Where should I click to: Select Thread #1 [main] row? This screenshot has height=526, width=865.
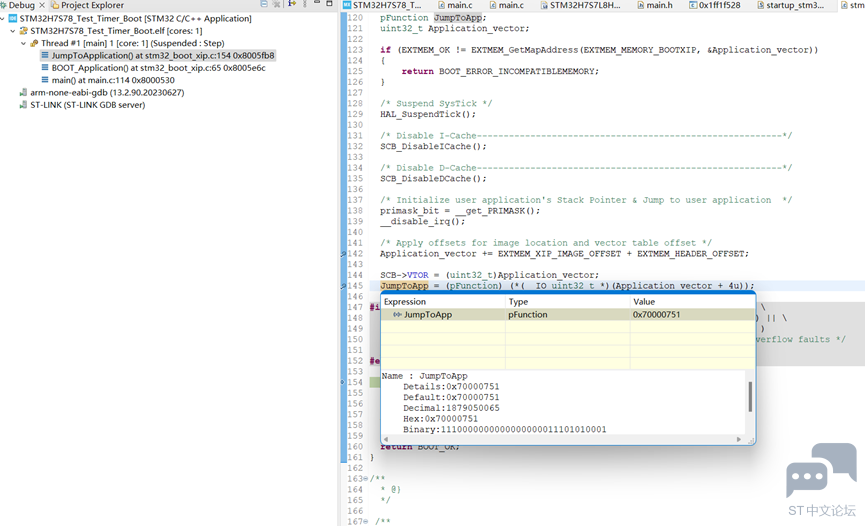click(132, 43)
